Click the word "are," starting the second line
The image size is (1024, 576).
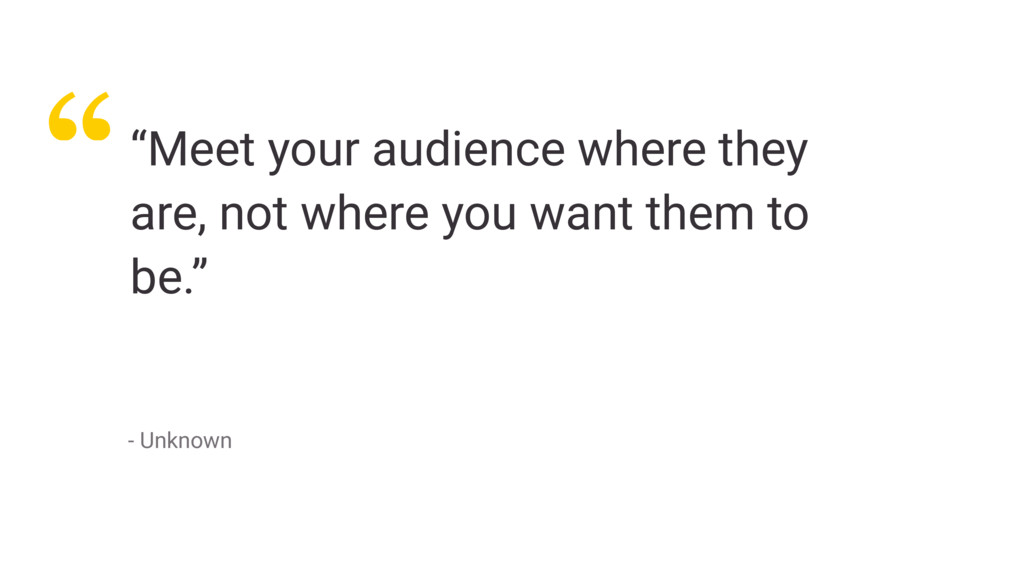coord(168,216)
